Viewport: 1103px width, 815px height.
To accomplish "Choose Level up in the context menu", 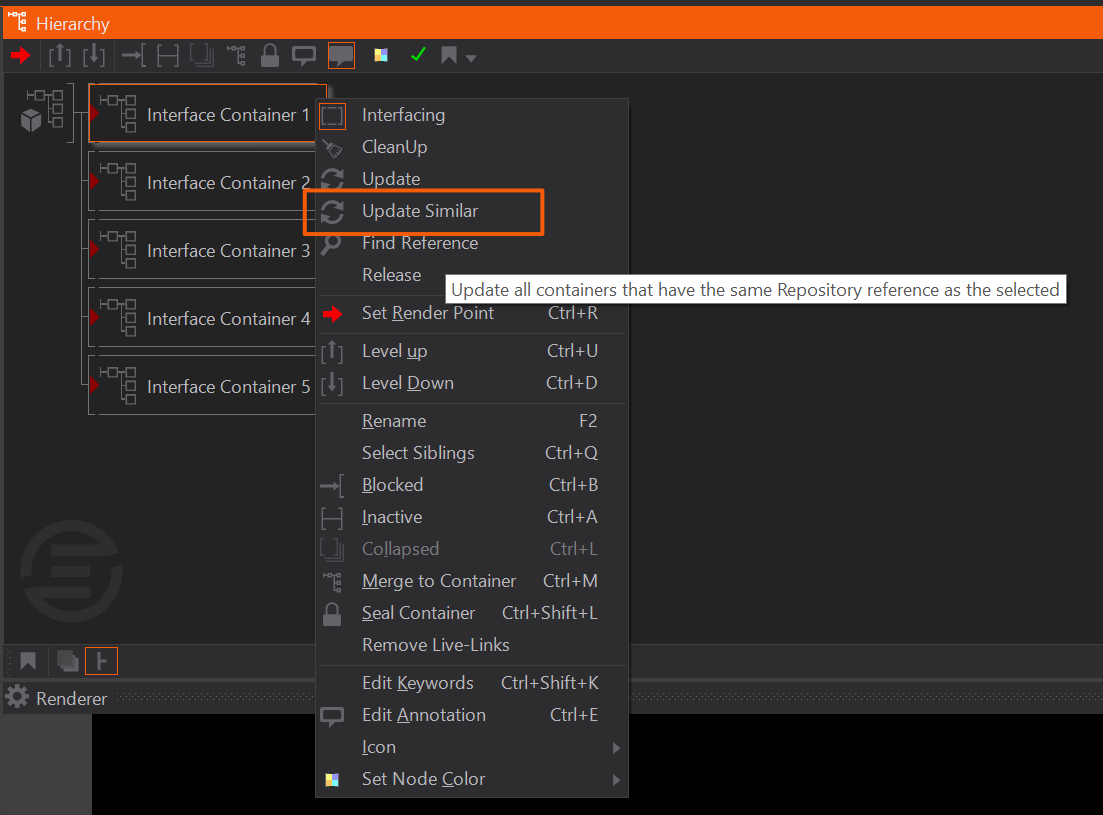I will click(471, 351).
